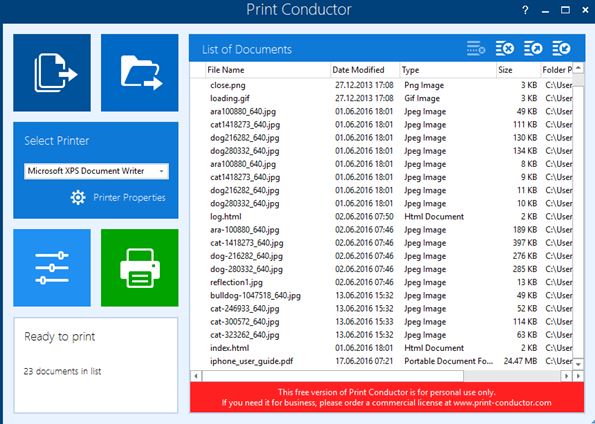Select loading.gif in the list
The width and height of the screenshot is (595, 424).
(381, 98)
